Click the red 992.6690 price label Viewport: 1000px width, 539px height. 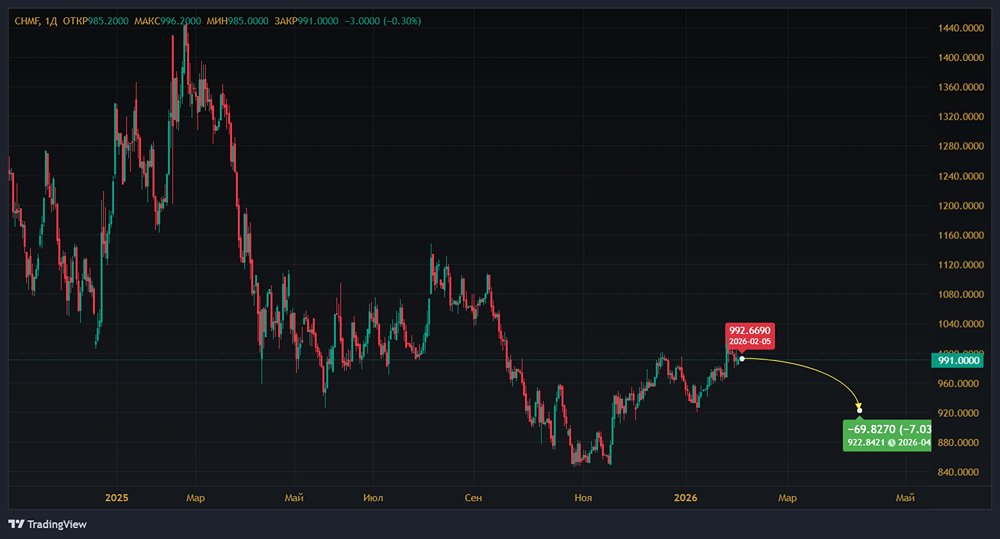point(750,336)
